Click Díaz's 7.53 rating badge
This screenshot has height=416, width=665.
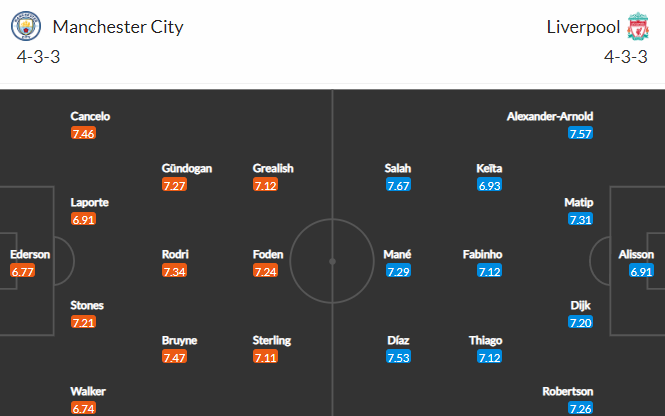[398, 357]
